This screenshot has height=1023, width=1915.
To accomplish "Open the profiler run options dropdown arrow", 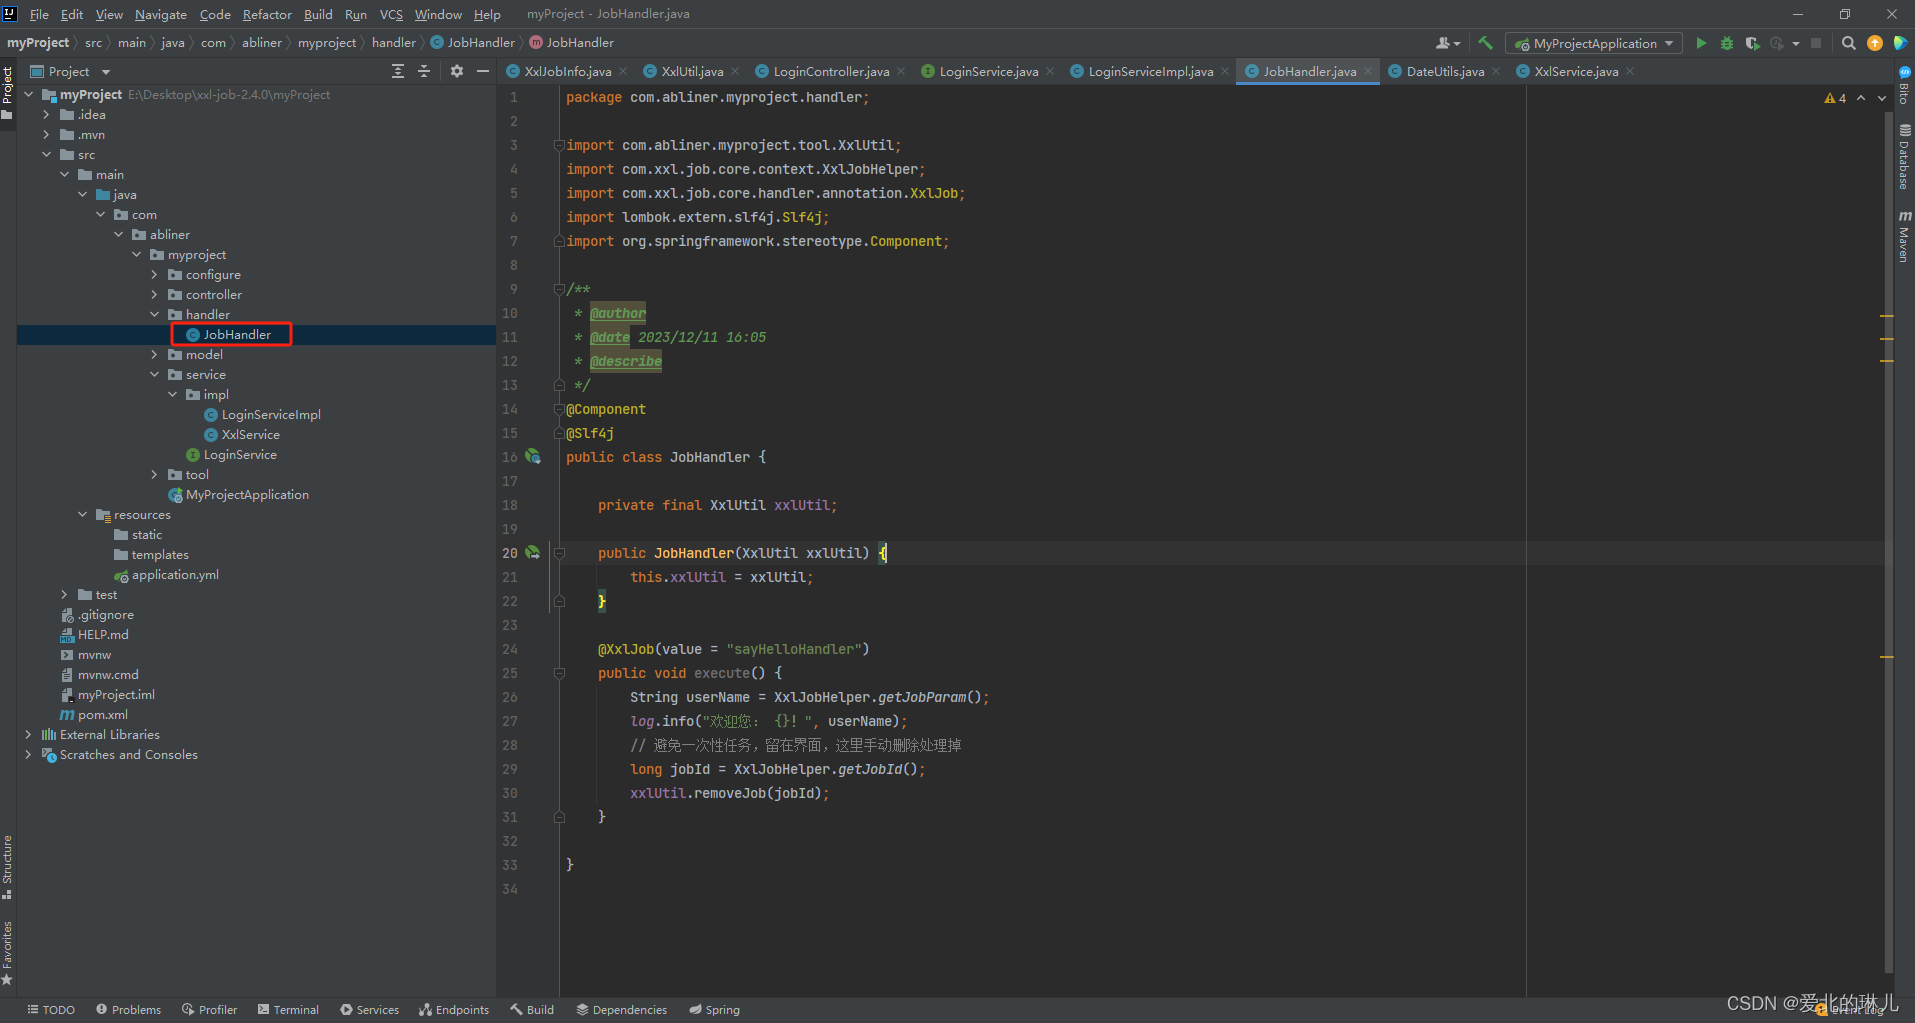I will coord(1796,43).
